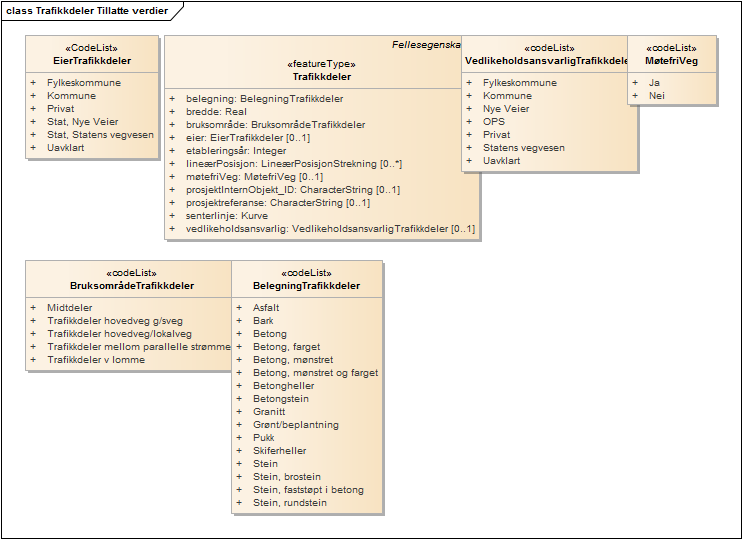This screenshot has height=539, width=742.
Task: Click the Ja value in MøtefriVeg
Action: [x=654, y=83]
